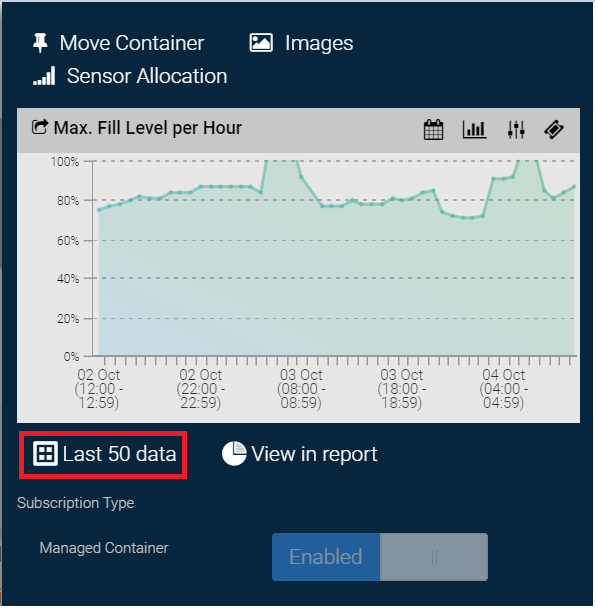Click the ticket tag icon in chart header
Image resolution: width=595 pixels, height=613 pixels.
[554, 129]
